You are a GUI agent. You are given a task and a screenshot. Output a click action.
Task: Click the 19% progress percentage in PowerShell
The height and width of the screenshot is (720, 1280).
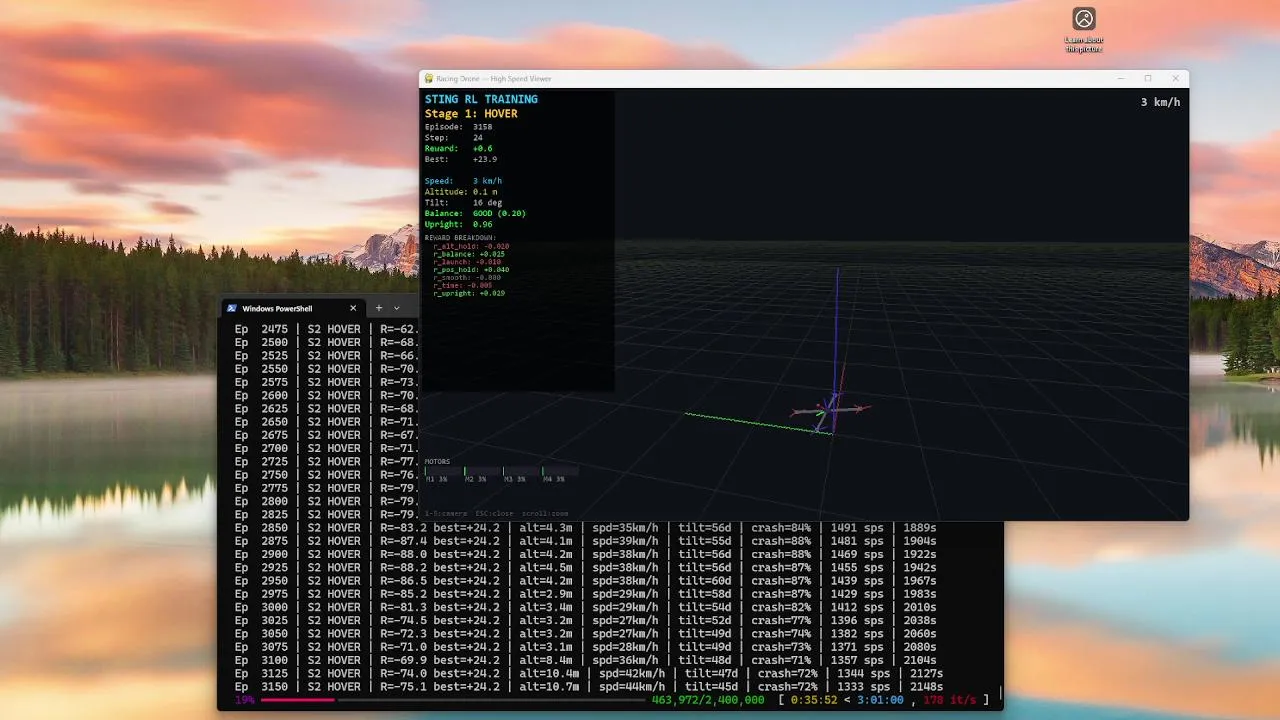click(x=244, y=700)
